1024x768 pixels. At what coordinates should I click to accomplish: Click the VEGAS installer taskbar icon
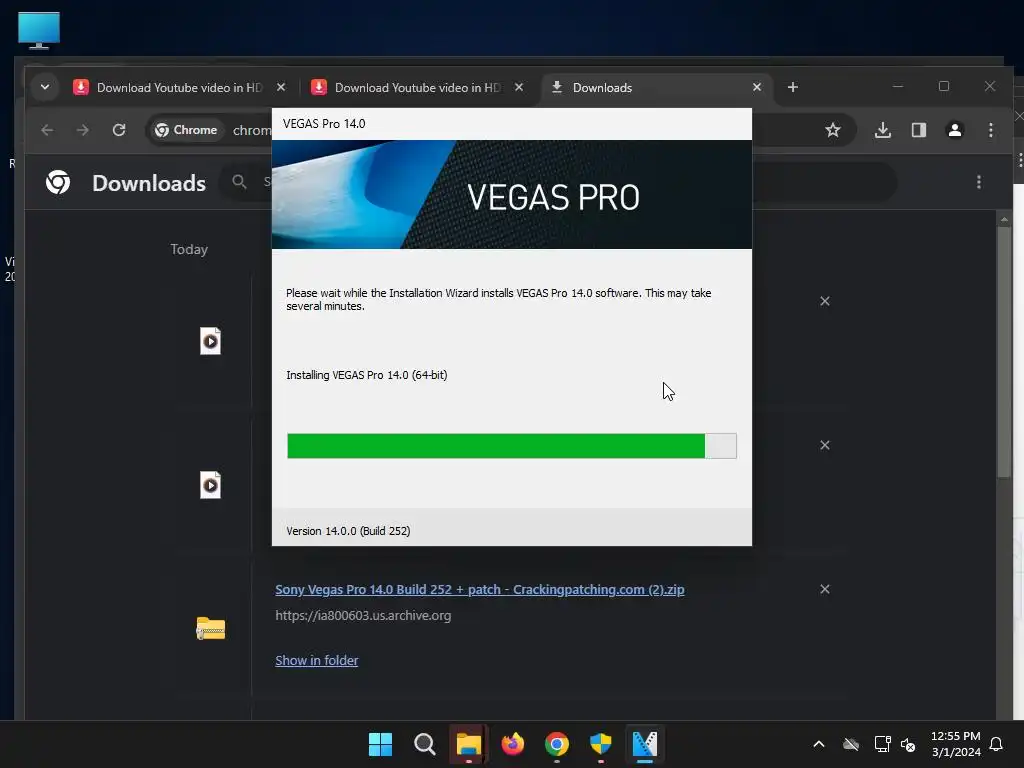tap(645, 744)
